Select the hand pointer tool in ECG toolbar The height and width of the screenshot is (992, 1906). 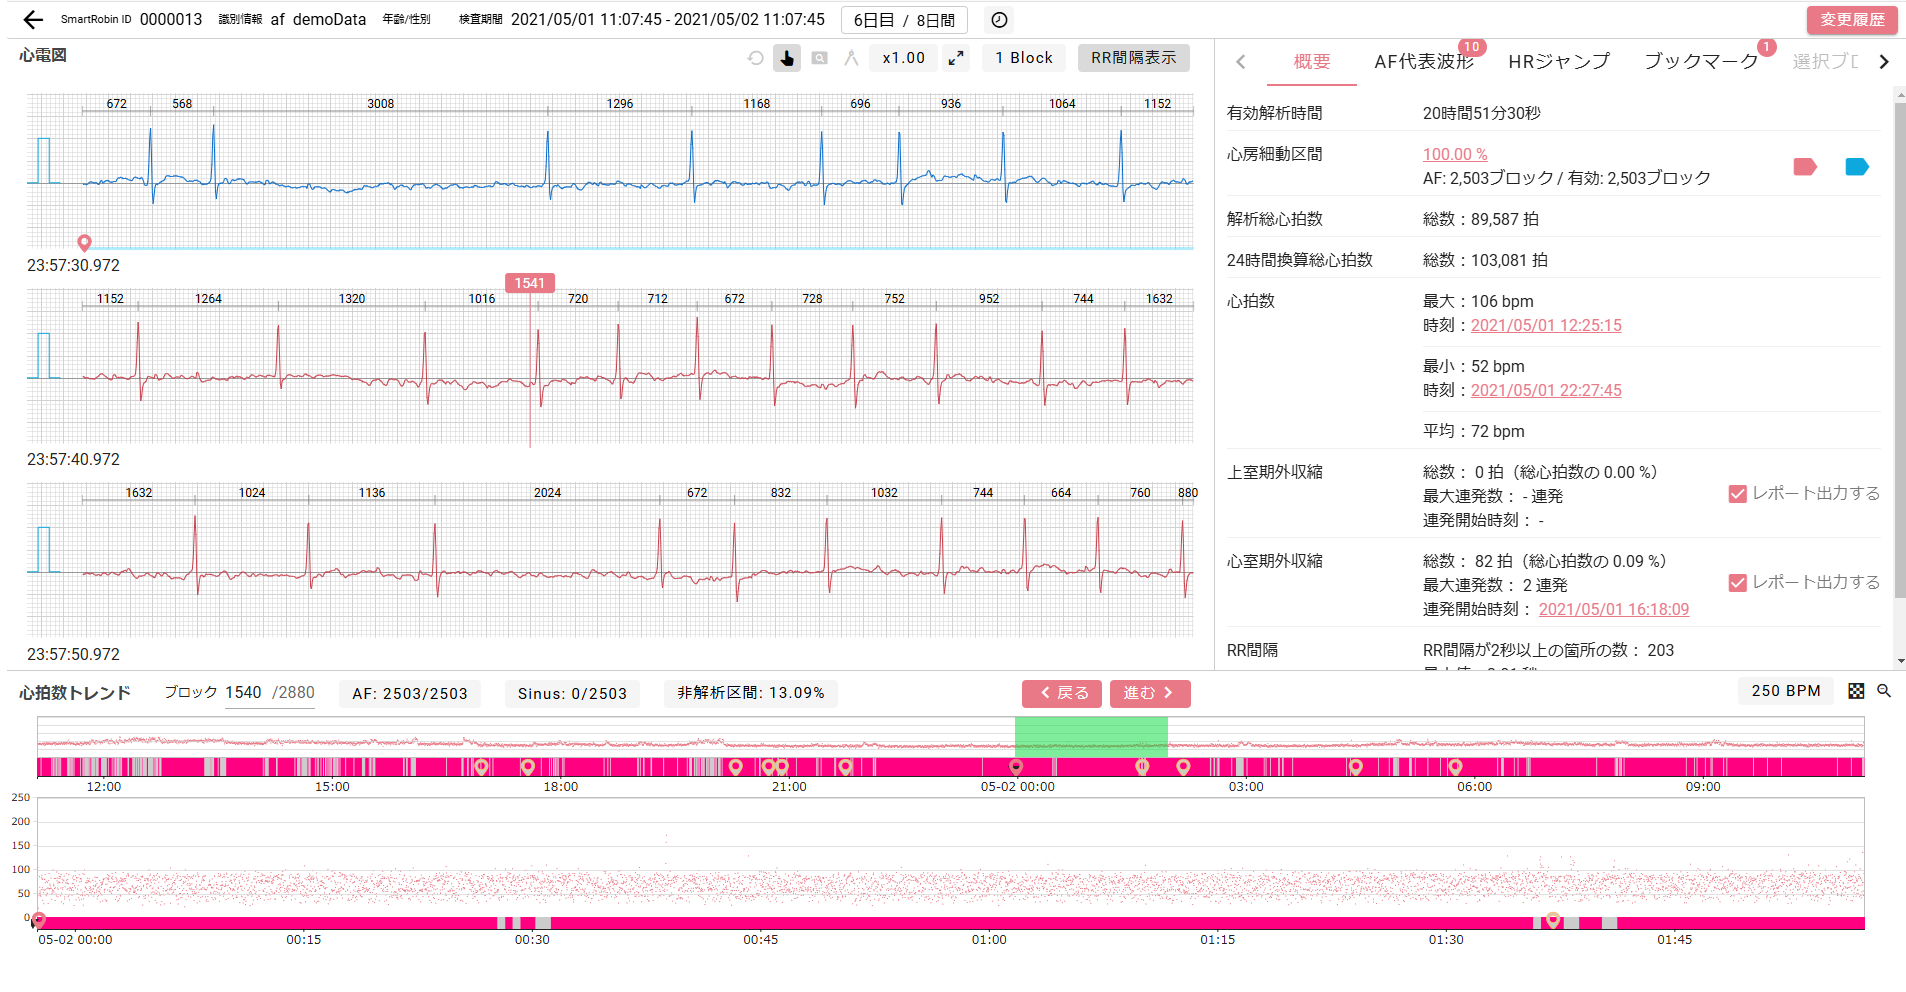tap(787, 58)
